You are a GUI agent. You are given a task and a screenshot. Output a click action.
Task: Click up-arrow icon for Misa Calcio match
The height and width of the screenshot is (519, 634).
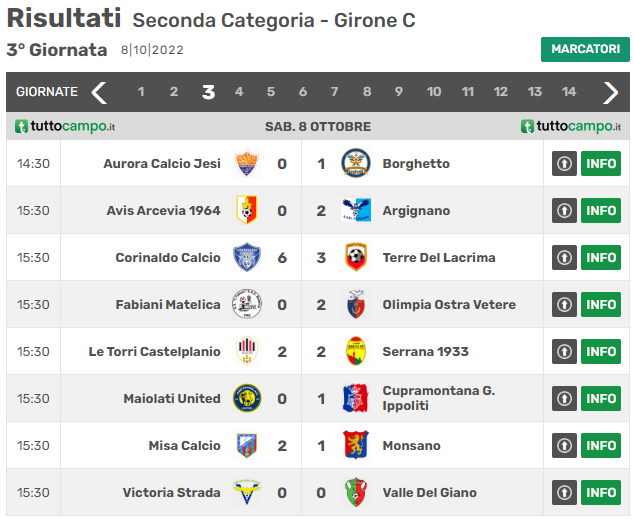point(564,445)
